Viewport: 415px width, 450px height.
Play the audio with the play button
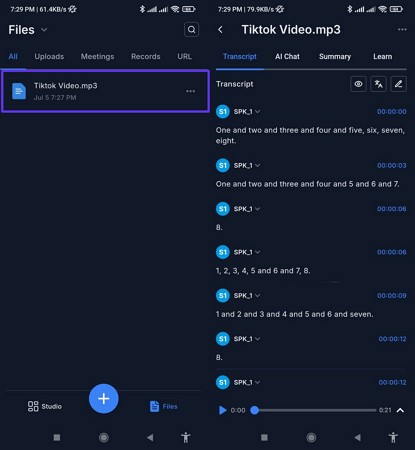(x=222, y=410)
